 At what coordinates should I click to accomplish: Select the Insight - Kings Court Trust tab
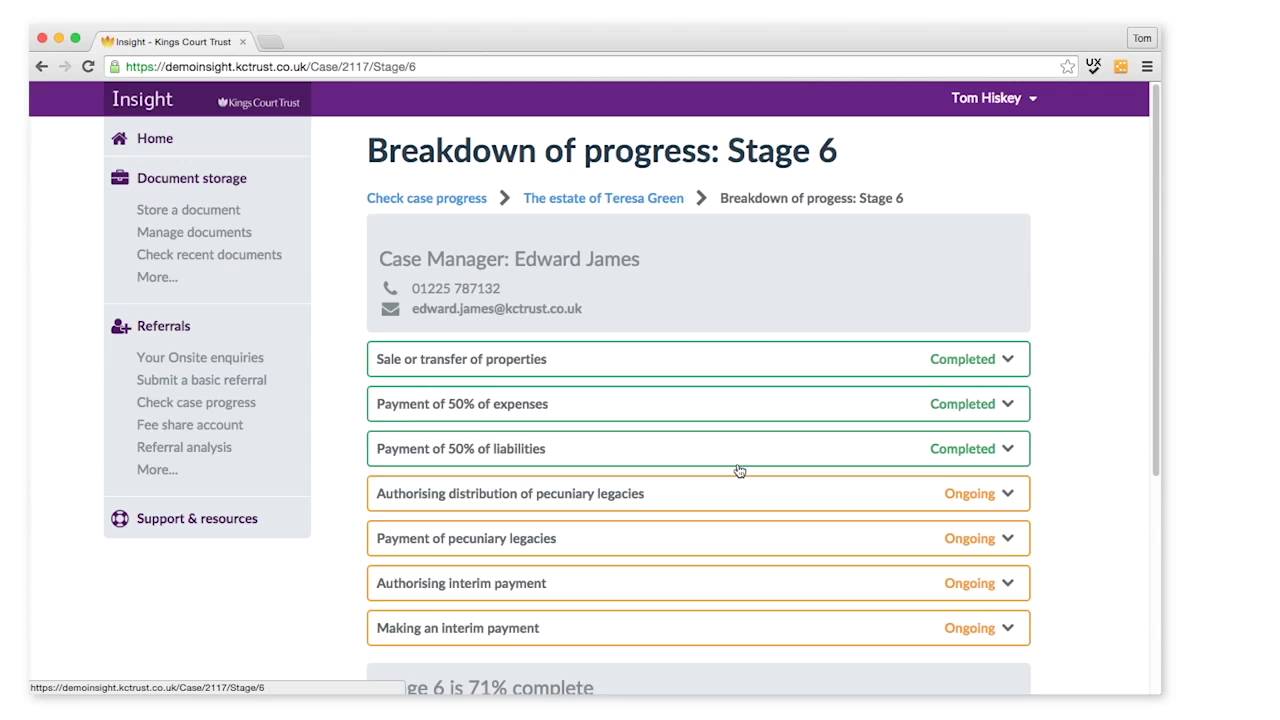pyautogui.click(x=172, y=42)
